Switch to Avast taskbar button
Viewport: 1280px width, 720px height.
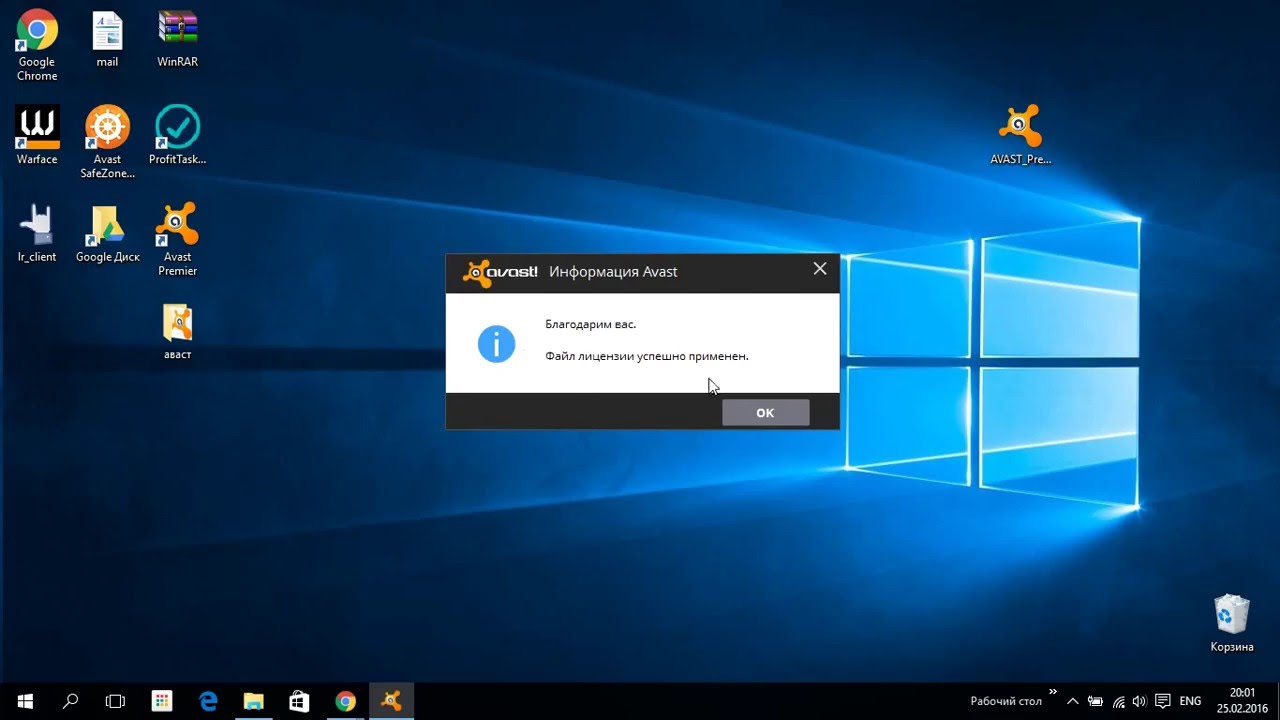click(x=391, y=701)
